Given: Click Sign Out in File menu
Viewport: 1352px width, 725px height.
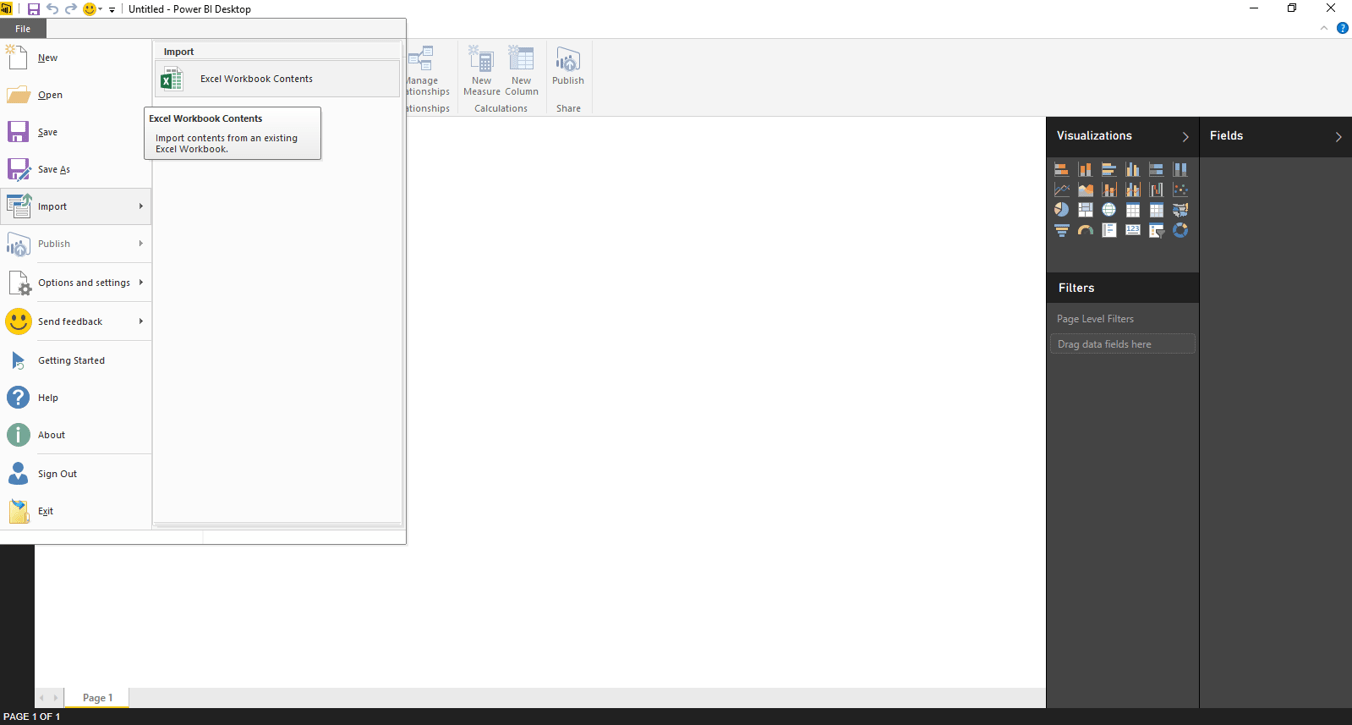Looking at the screenshot, I should pyautogui.click(x=57, y=474).
